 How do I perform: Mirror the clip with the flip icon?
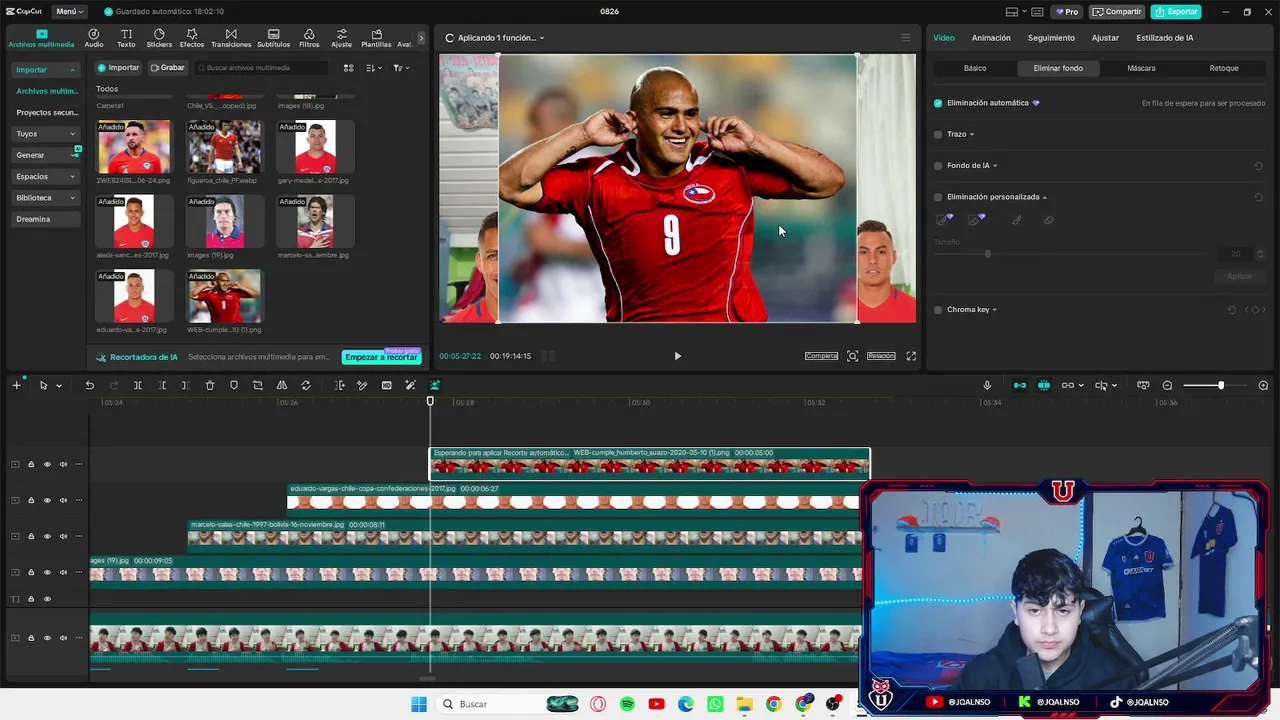click(x=282, y=386)
